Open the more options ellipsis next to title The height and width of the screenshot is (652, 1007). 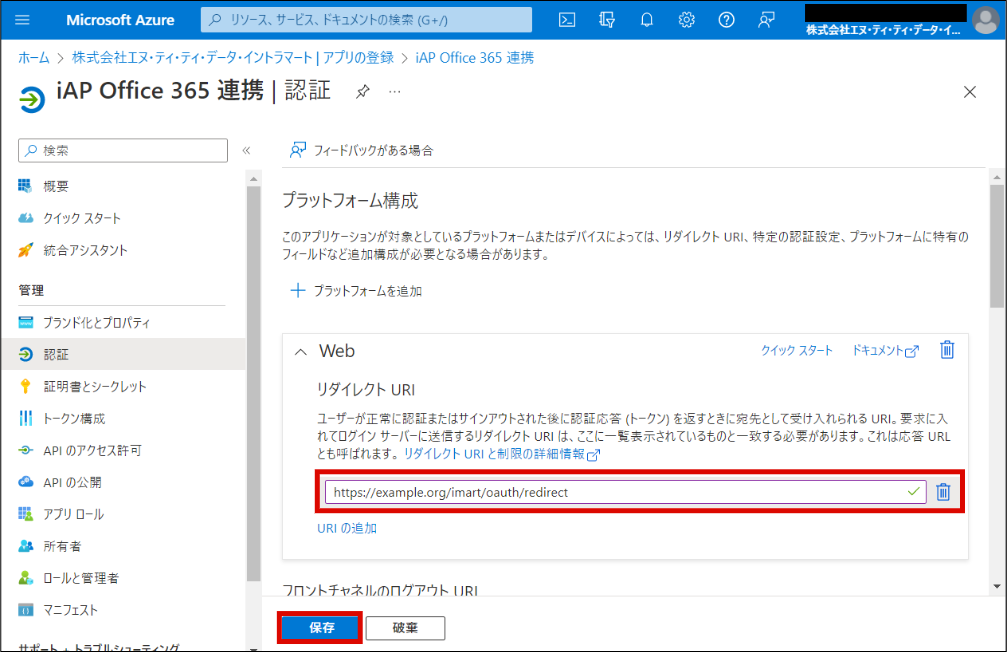pos(395,91)
